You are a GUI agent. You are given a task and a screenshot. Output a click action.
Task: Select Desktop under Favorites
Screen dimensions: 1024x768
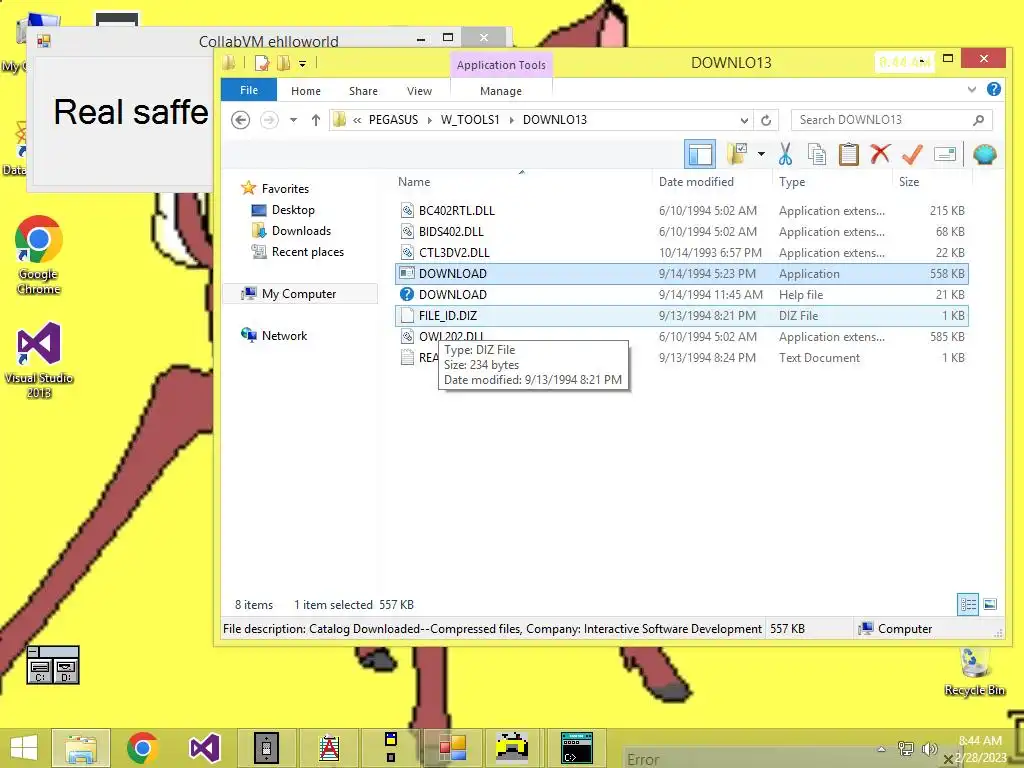coord(293,210)
